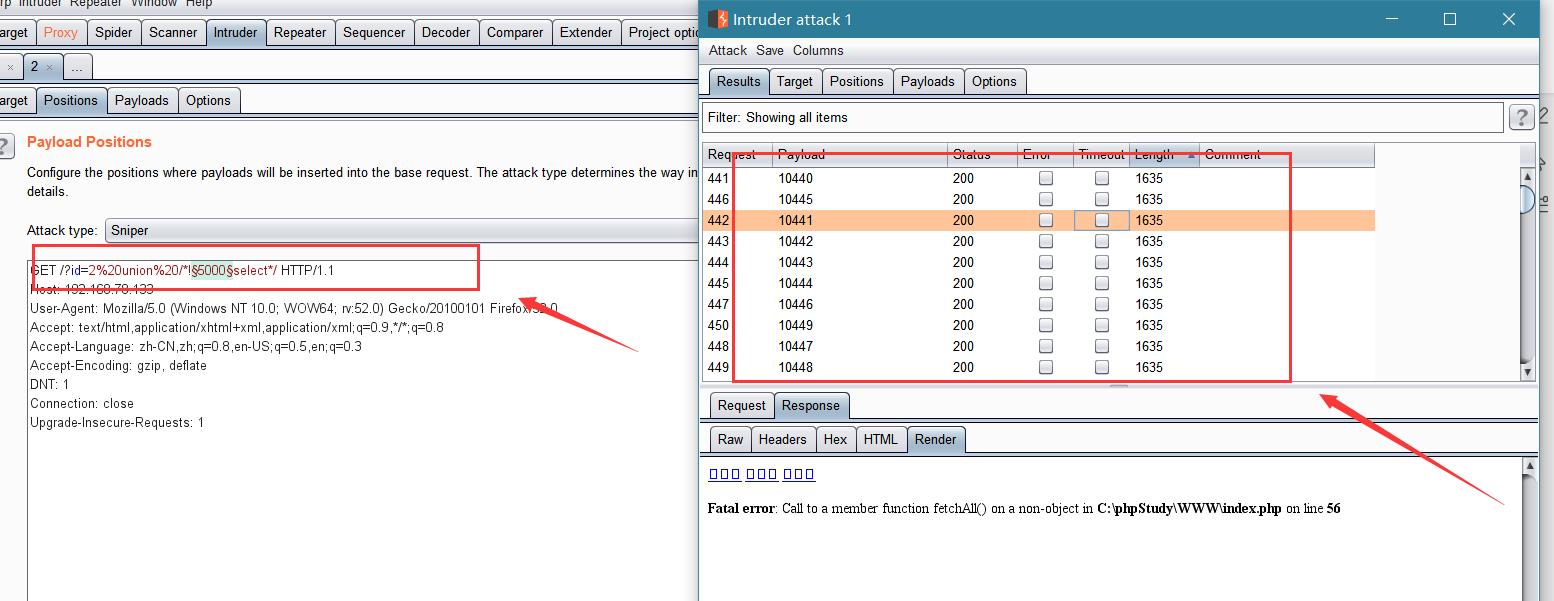This screenshot has height=601, width=1554.
Task: Select the Positions tab in attack window
Action: point(857,81)
